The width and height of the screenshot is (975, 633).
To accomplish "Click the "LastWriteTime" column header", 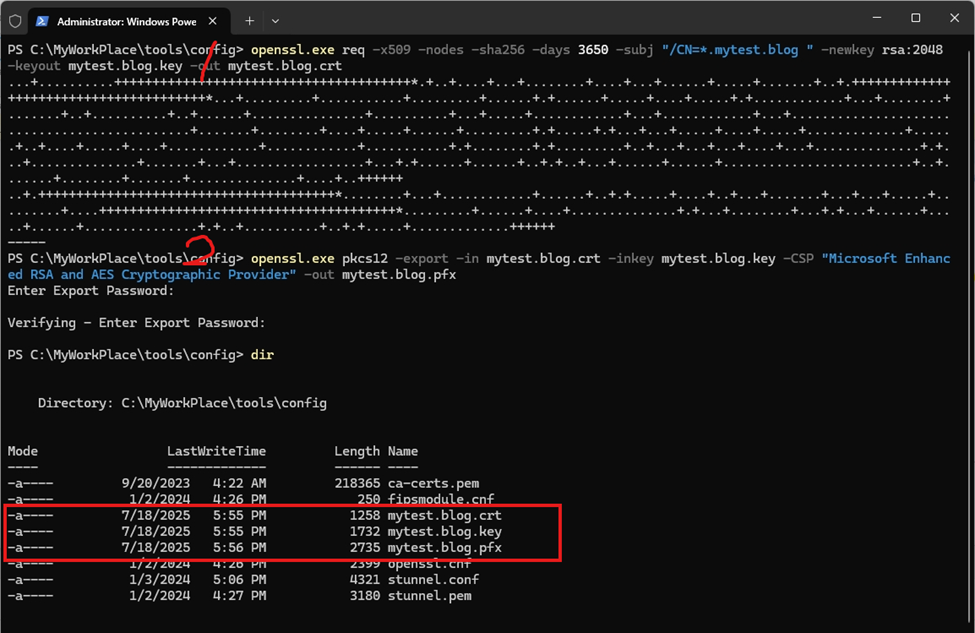I will point(216,451).
